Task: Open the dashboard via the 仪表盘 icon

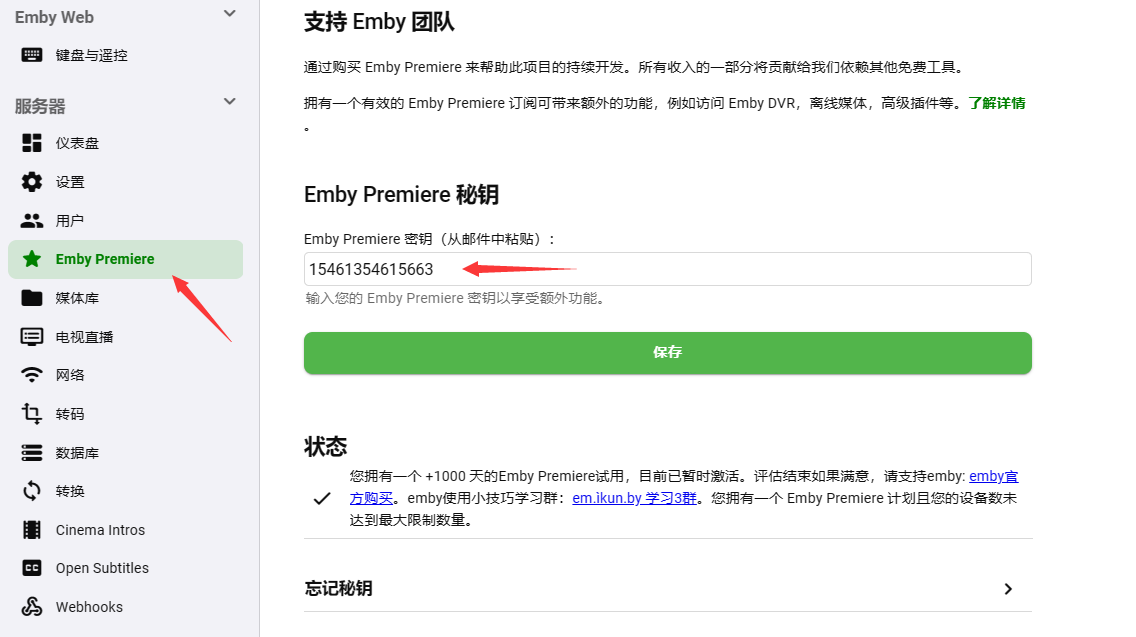Action: click(x=32, y=143)
